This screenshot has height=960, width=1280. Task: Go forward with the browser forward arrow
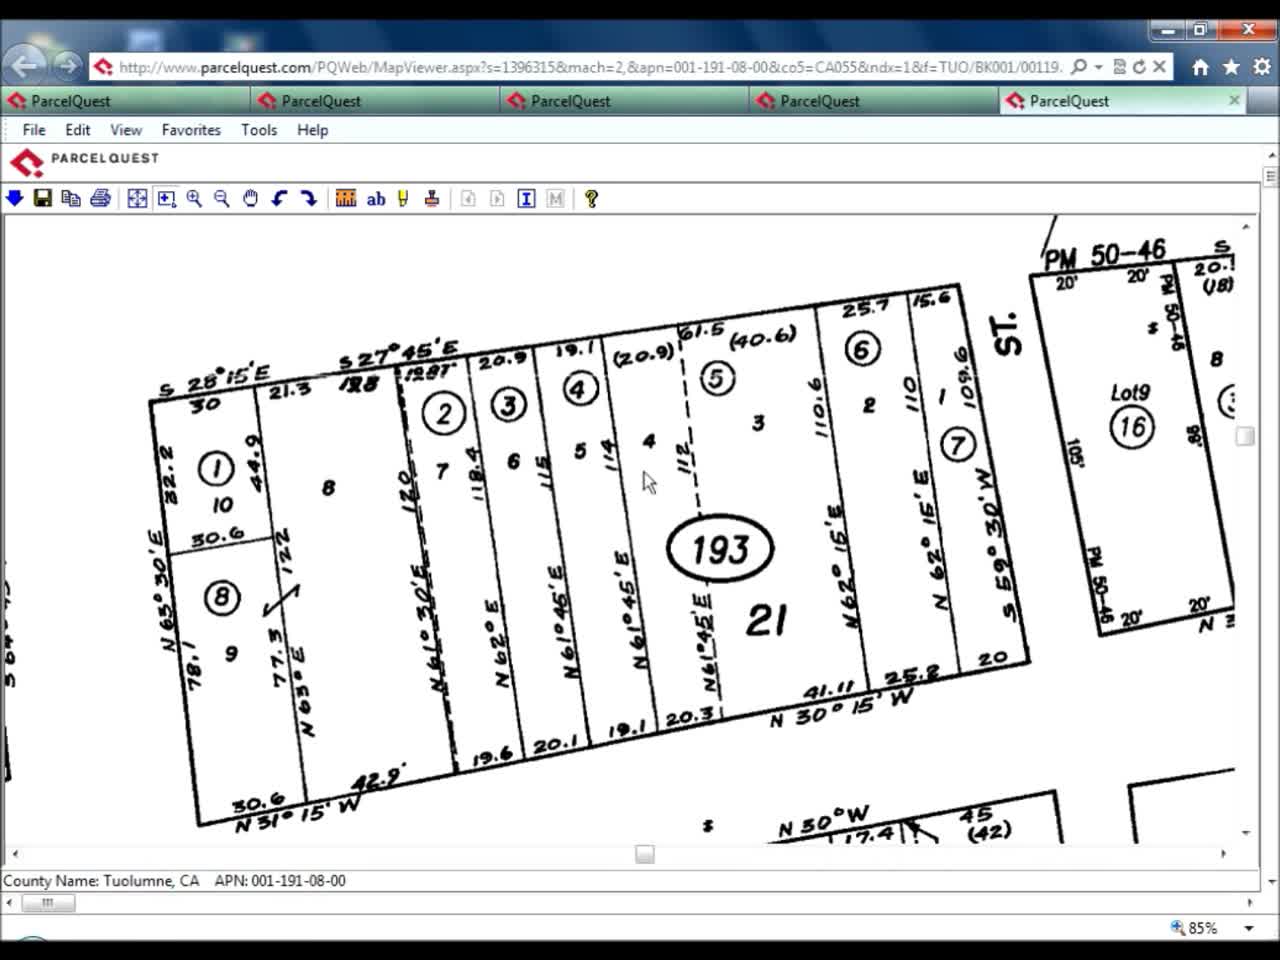click(66, 66)
